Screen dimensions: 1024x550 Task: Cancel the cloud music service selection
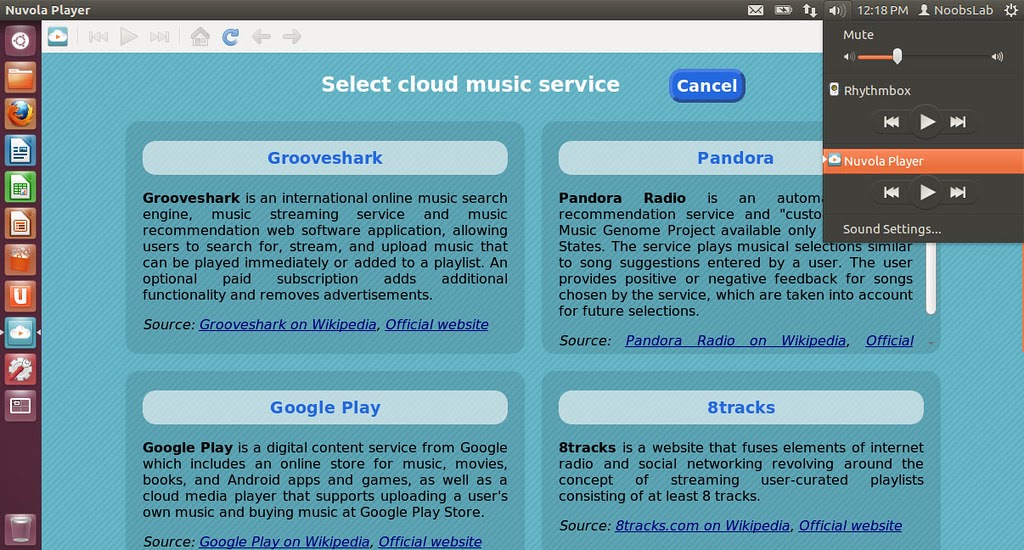(x=707, y=86)
